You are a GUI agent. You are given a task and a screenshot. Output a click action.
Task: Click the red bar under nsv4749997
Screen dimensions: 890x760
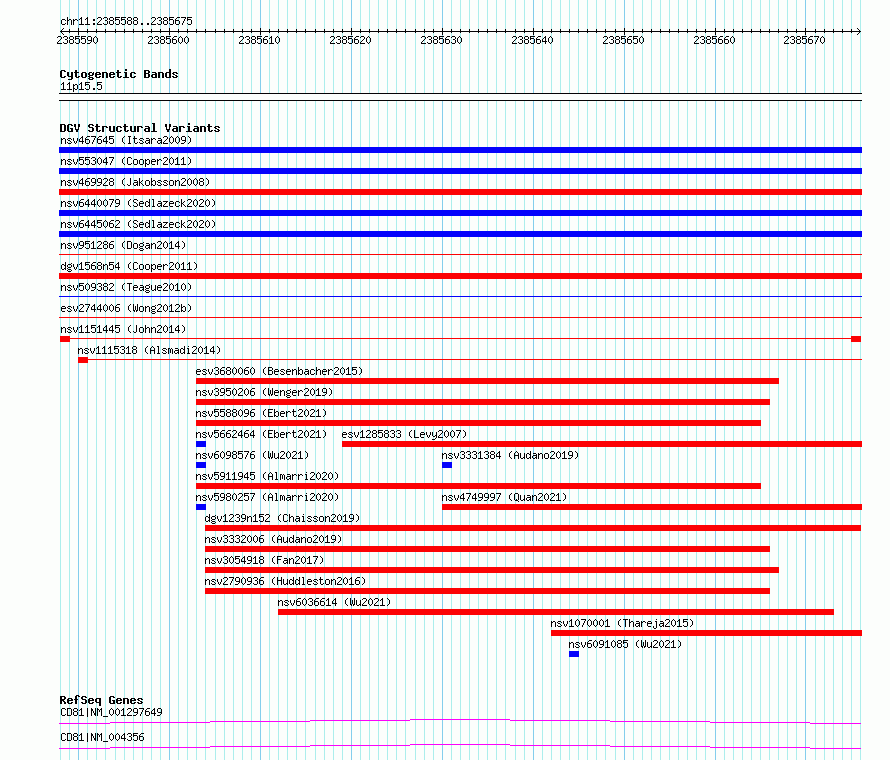click(x=652, y=507)
